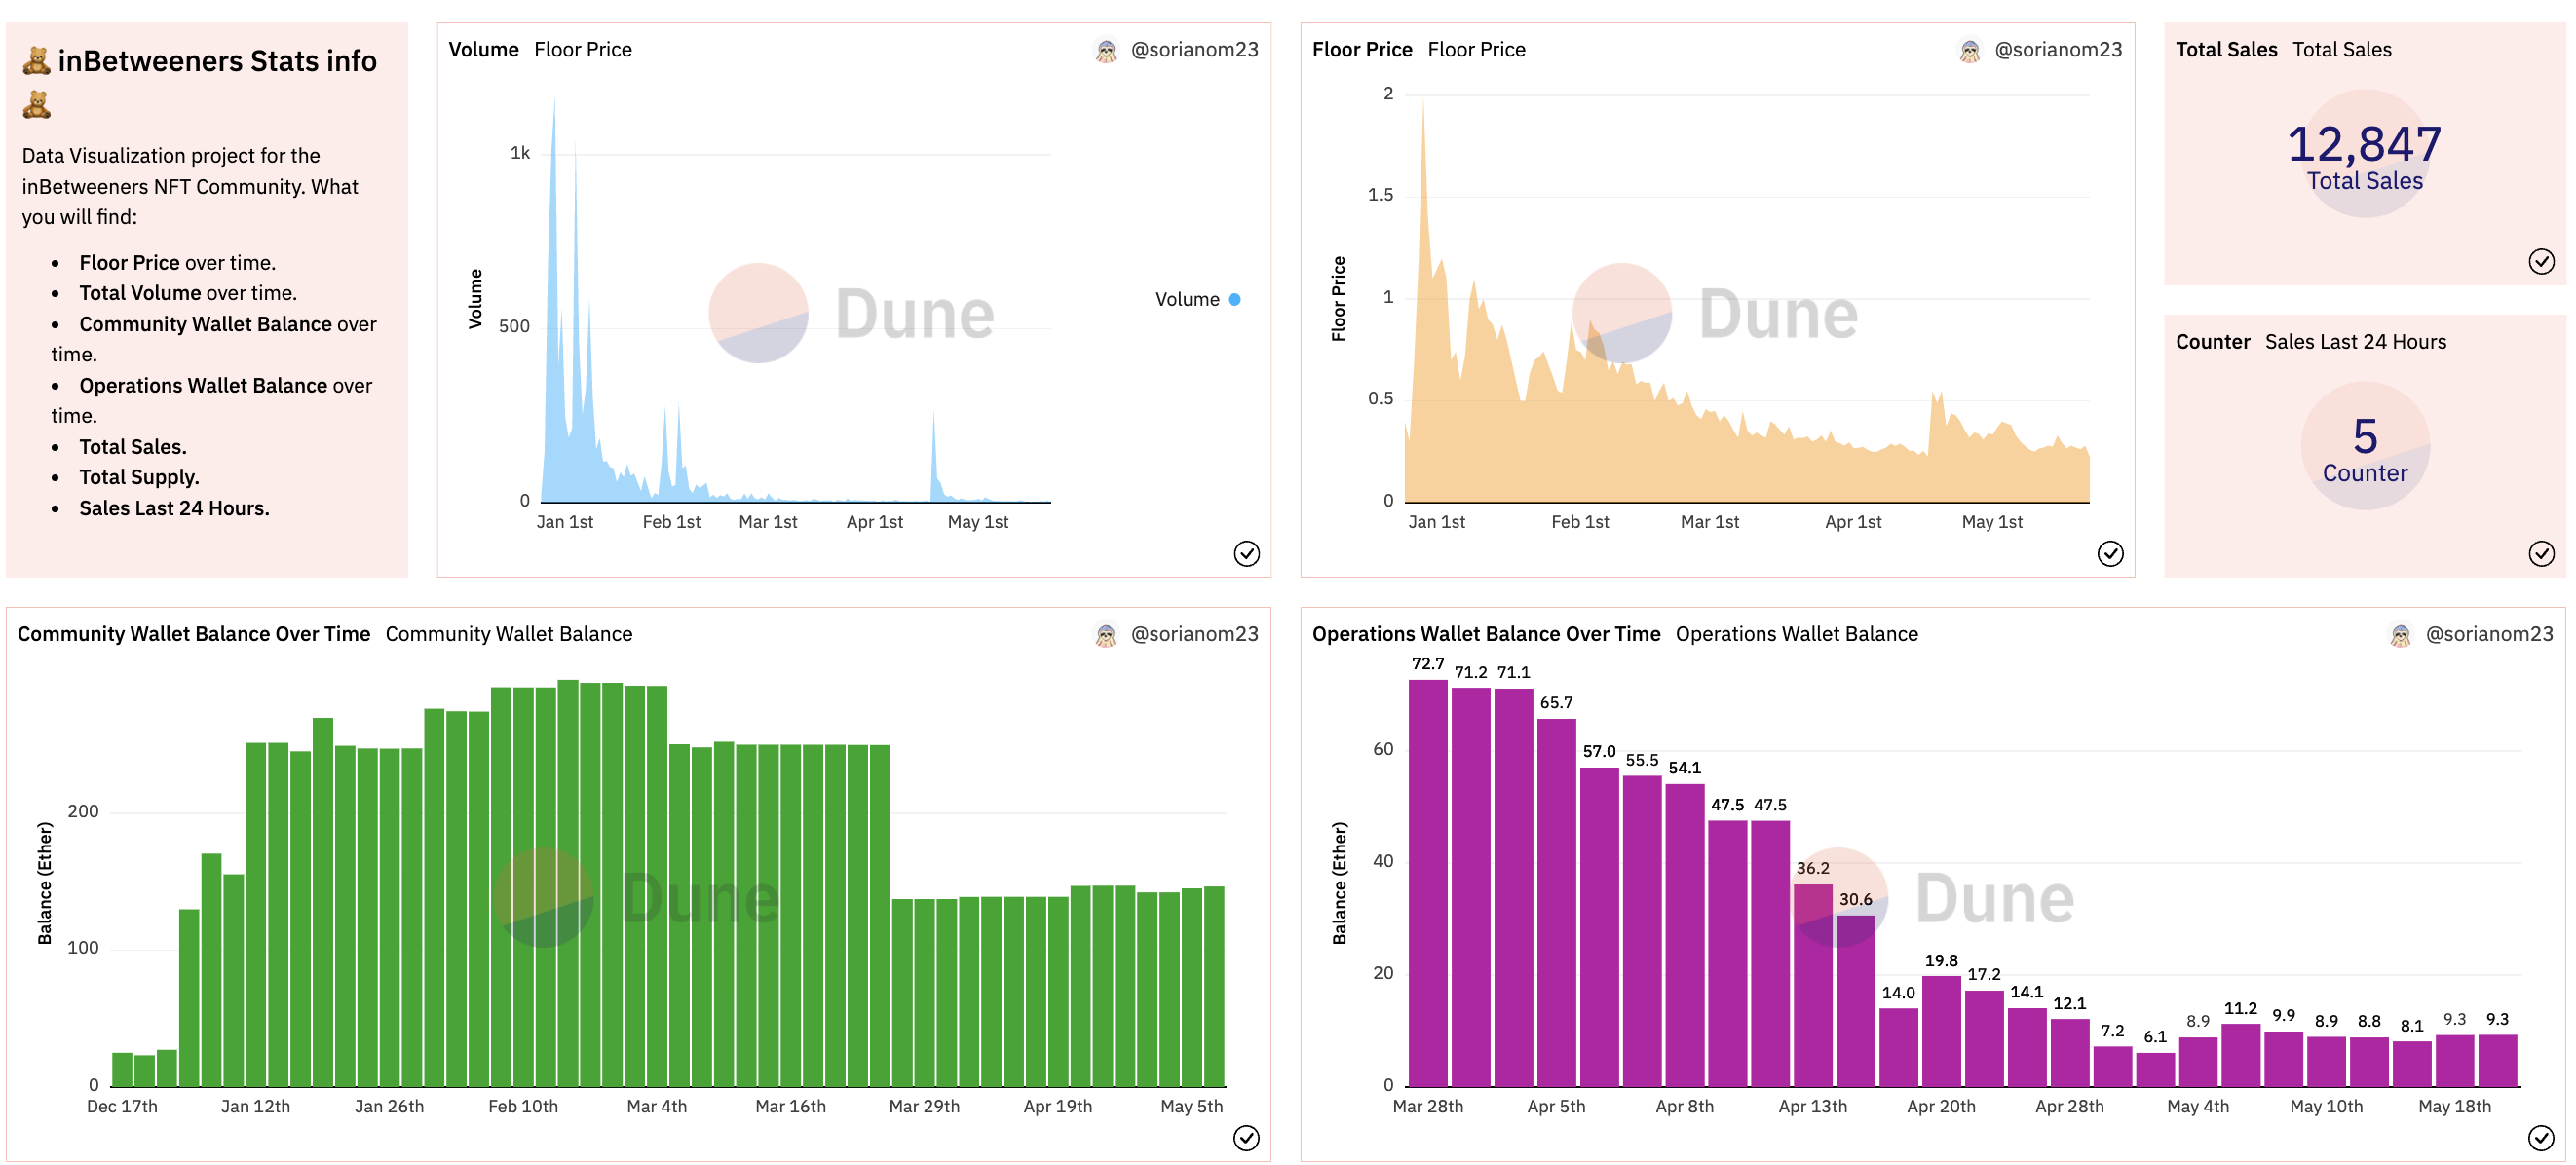This screenshot has height=1165, width=2576.
Task: Click the 11.2 bar in Operations chart
Action: [x=2241, y=1055]
